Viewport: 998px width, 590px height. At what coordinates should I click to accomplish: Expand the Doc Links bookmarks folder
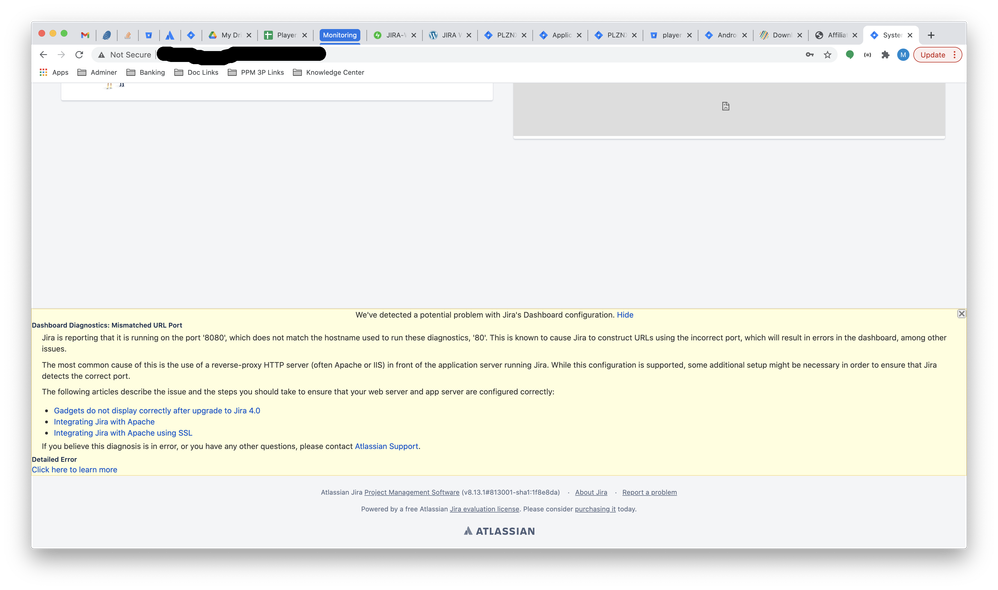[196, 73]
